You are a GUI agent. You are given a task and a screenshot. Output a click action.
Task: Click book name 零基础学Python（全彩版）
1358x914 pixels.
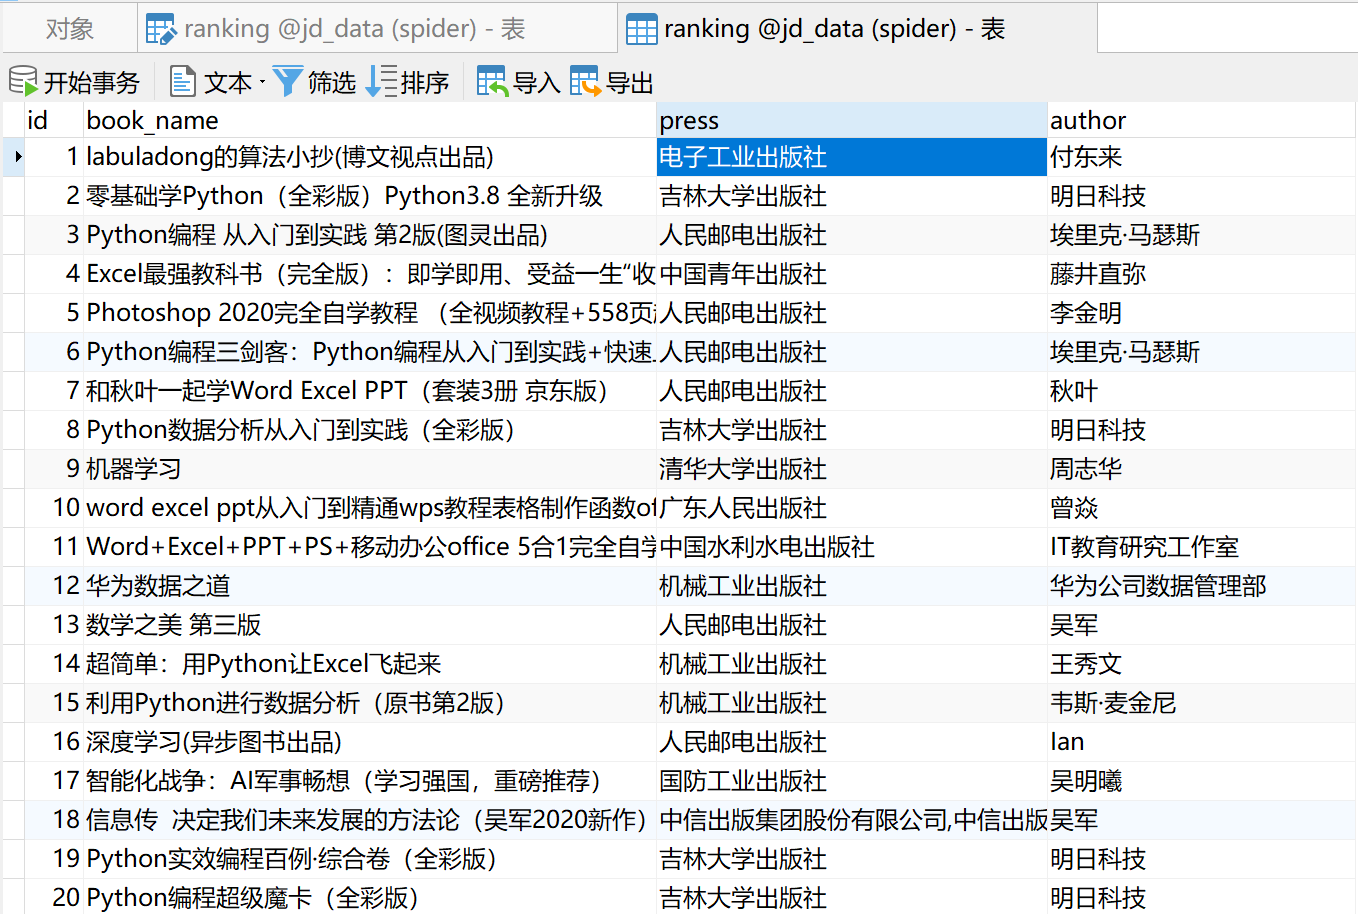click(369, 196)
